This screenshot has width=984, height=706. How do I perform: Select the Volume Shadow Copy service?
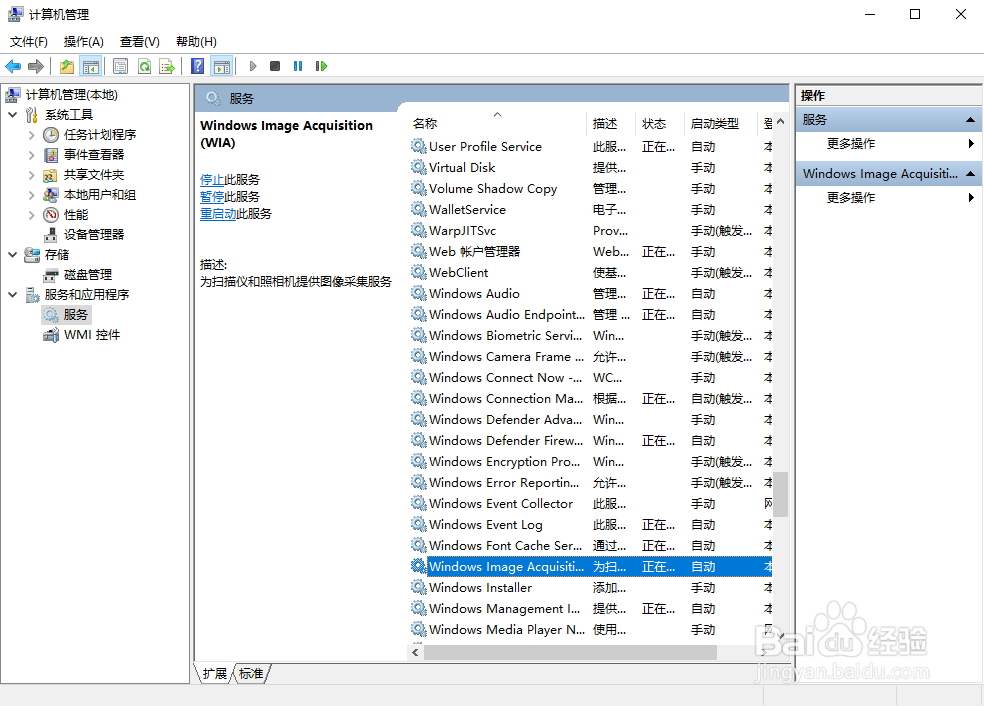pos(590,189)
